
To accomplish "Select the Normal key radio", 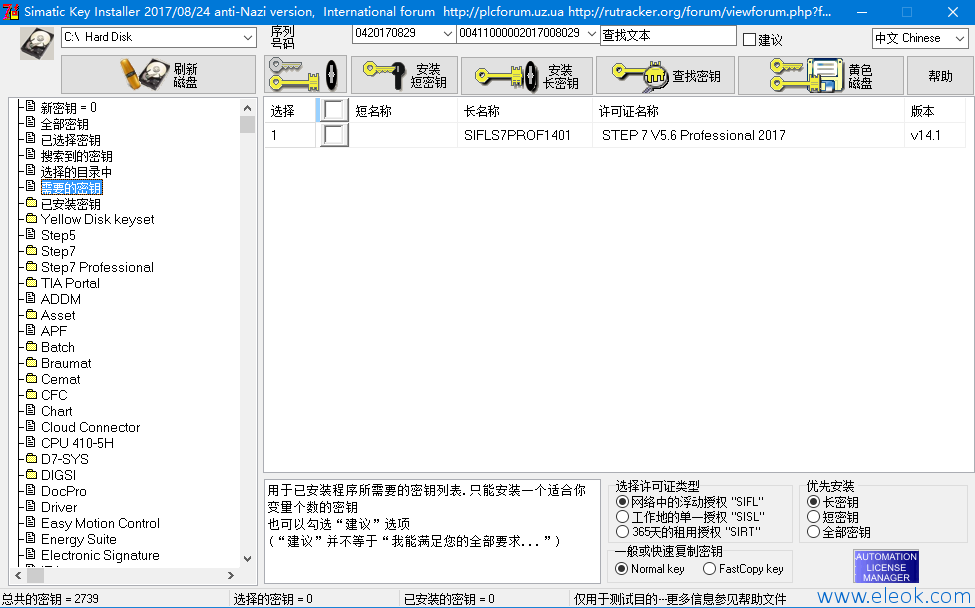I will [621, 568].
